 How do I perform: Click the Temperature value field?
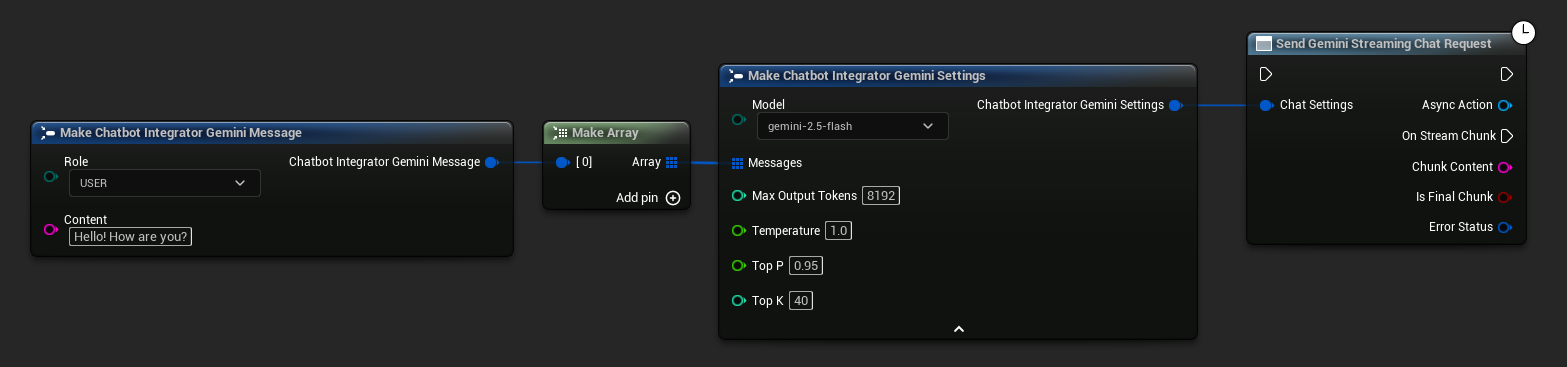(839, 231)
